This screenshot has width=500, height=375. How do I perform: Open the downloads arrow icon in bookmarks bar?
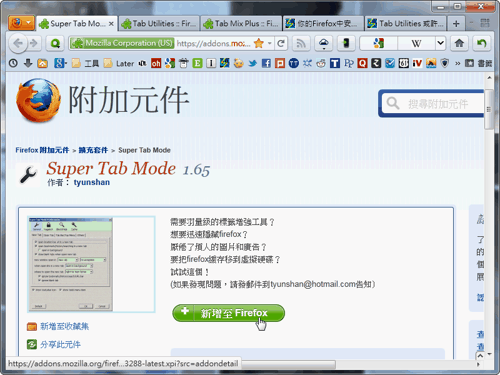28,63
